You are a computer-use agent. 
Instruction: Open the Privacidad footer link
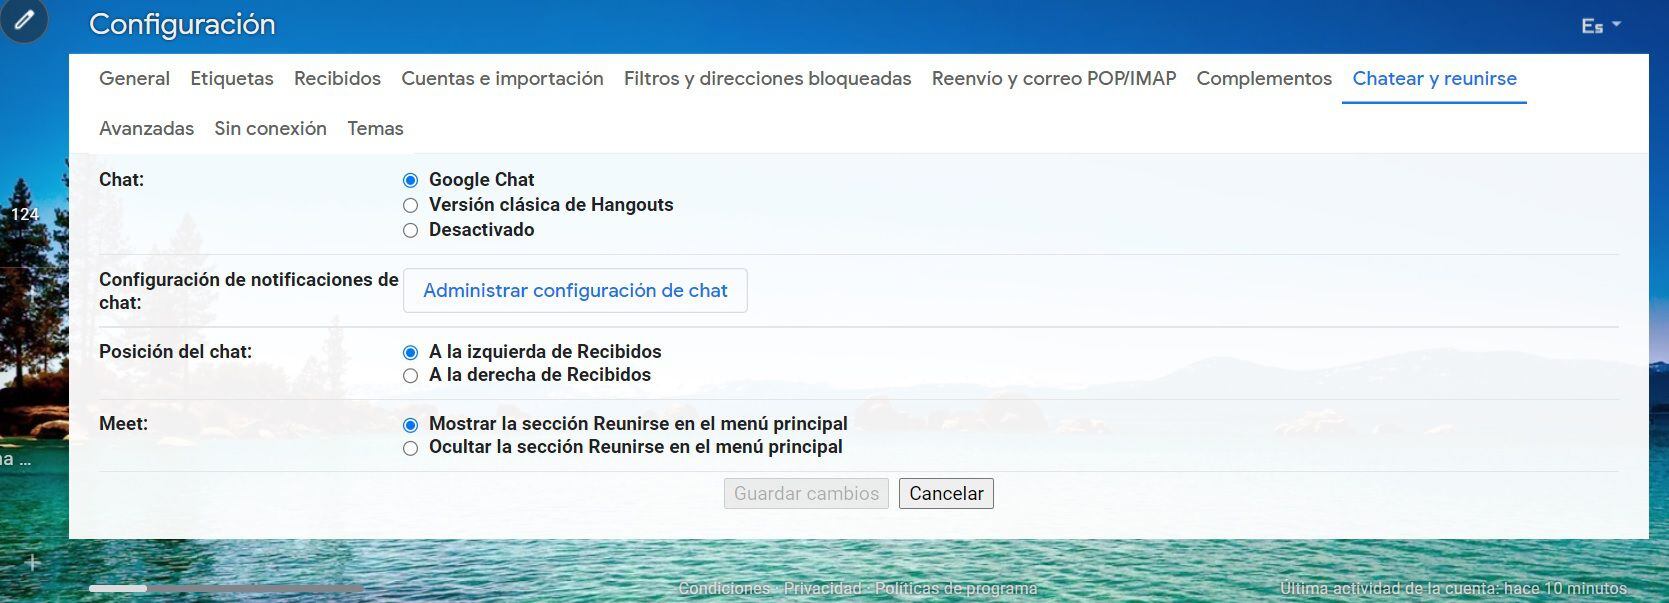822,589
